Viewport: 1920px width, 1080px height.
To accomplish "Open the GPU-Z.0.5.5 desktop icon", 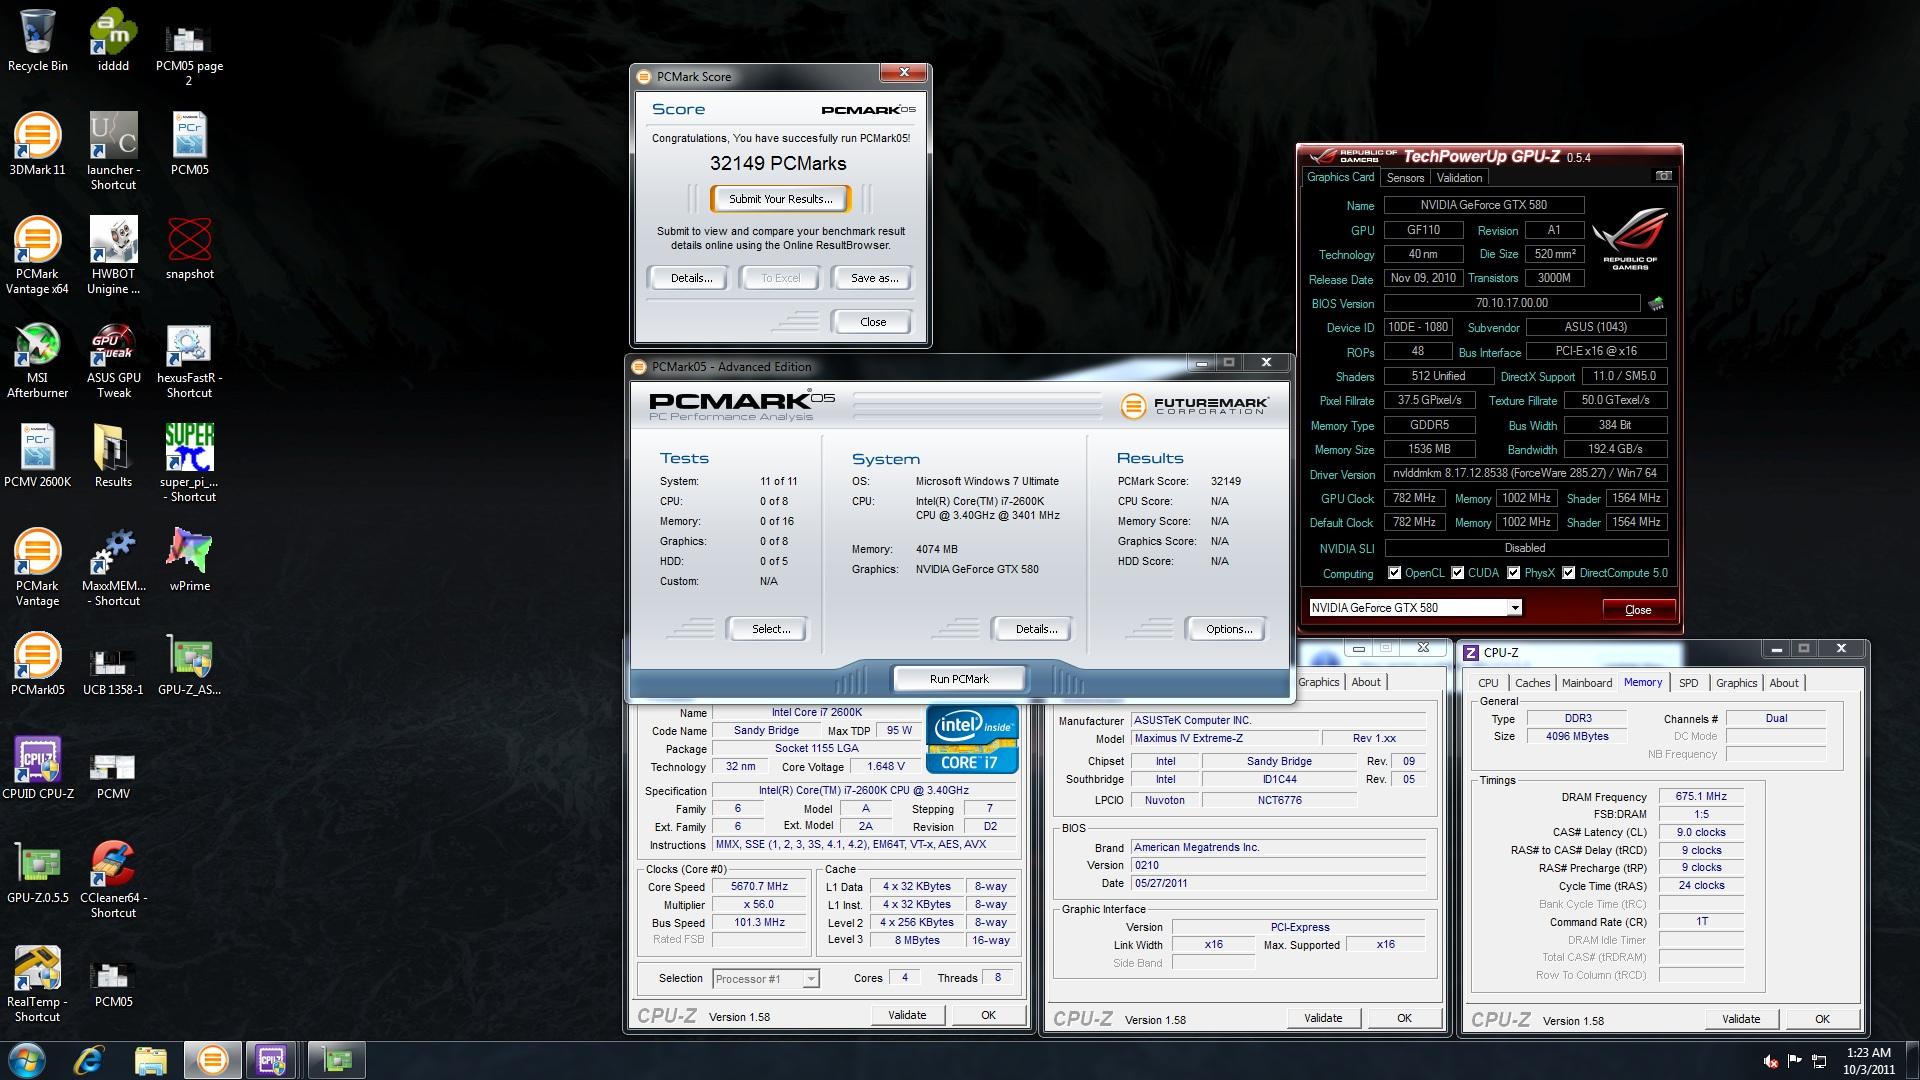I will 38,872.
